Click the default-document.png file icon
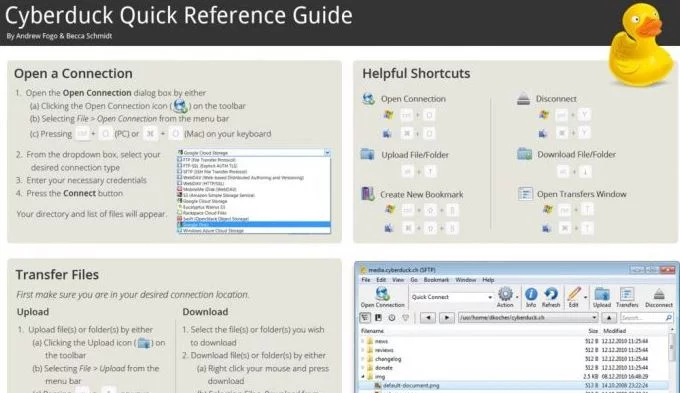This screenshot has width=680, height=393. point(377,385)
